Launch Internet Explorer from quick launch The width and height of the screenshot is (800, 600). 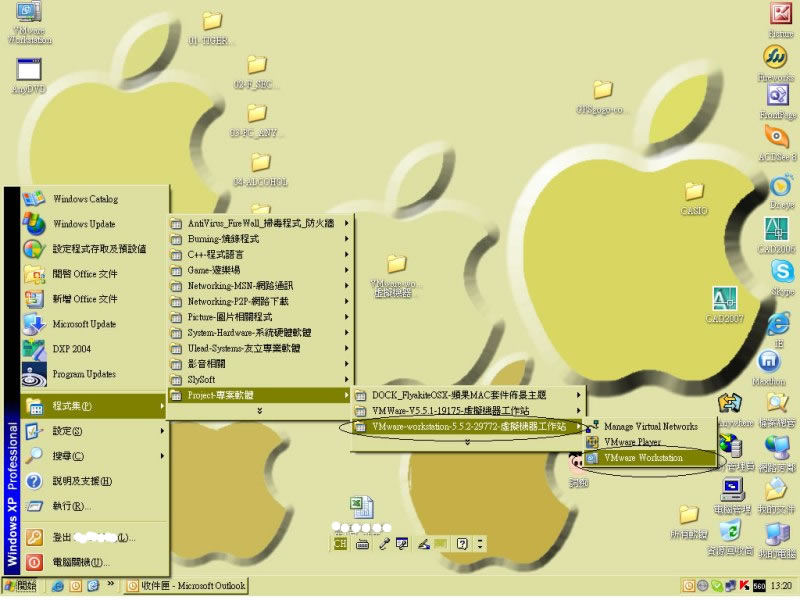point(58,586)
